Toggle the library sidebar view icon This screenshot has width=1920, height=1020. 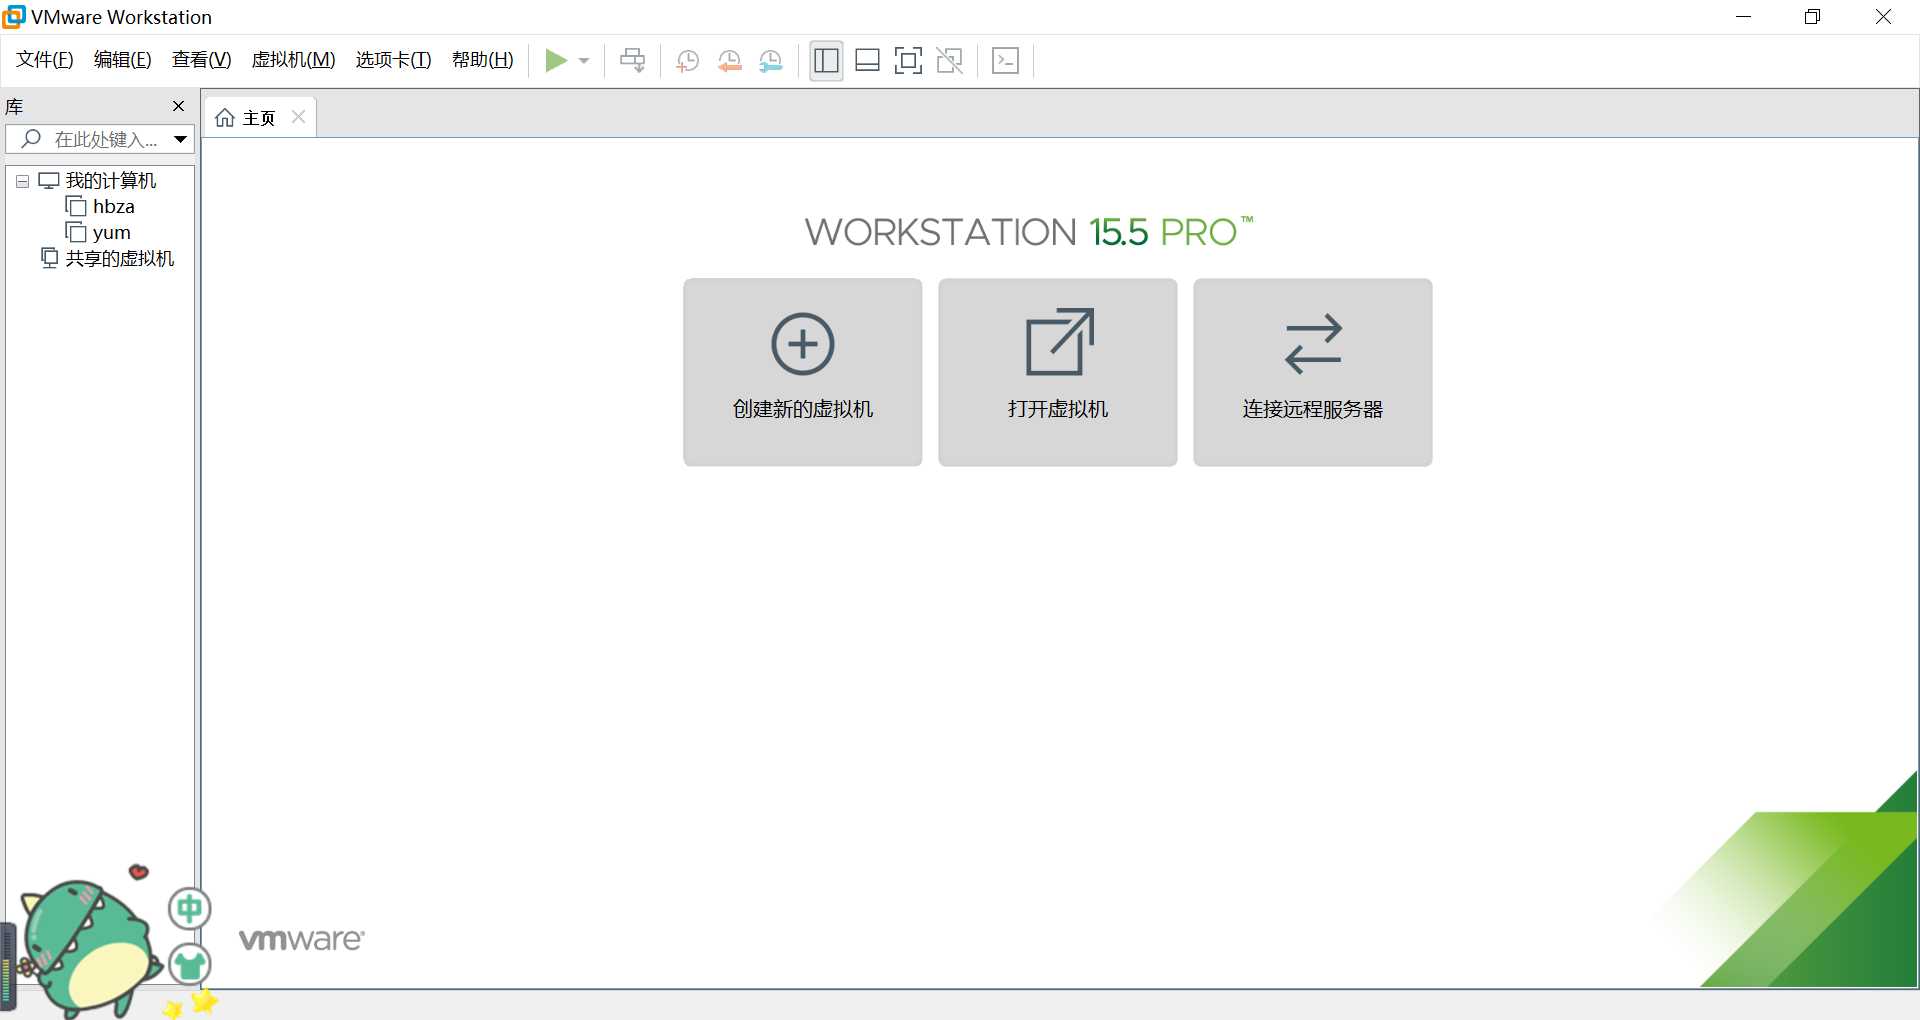[x=826, y=61]
